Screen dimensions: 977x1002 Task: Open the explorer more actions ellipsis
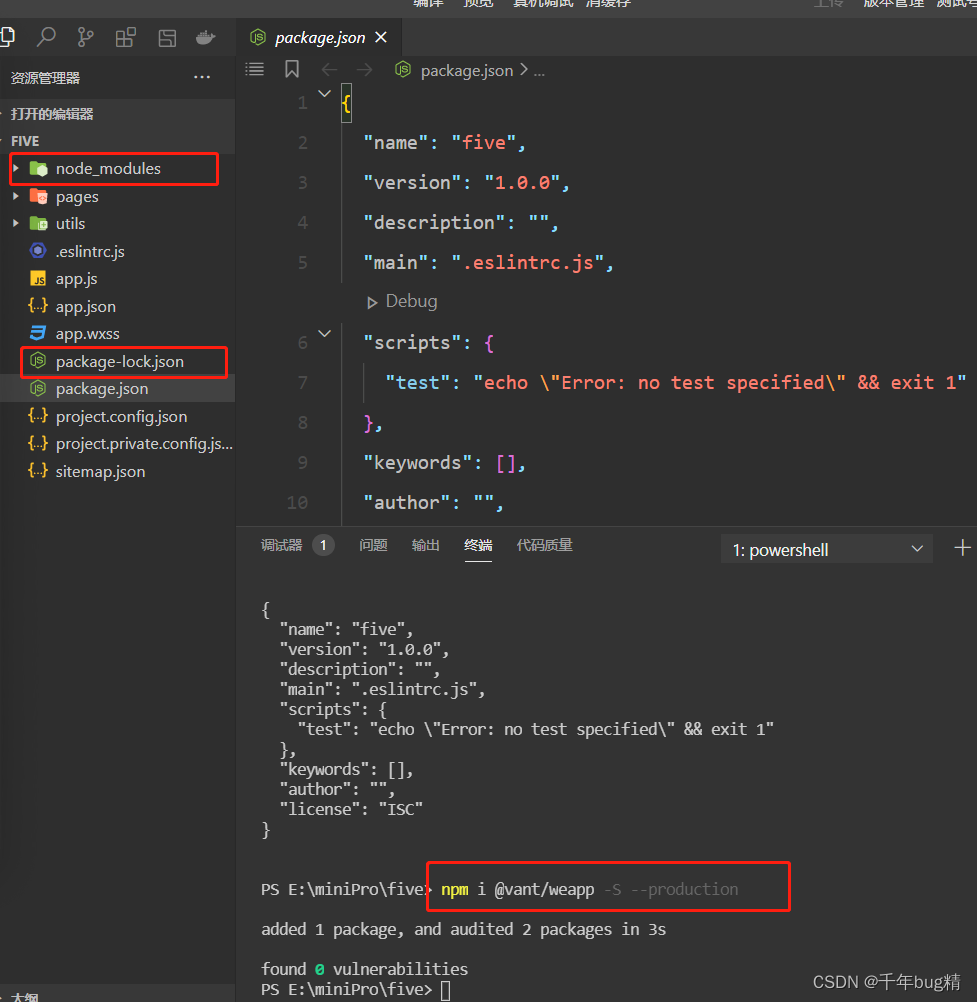(x=202, y=77)
